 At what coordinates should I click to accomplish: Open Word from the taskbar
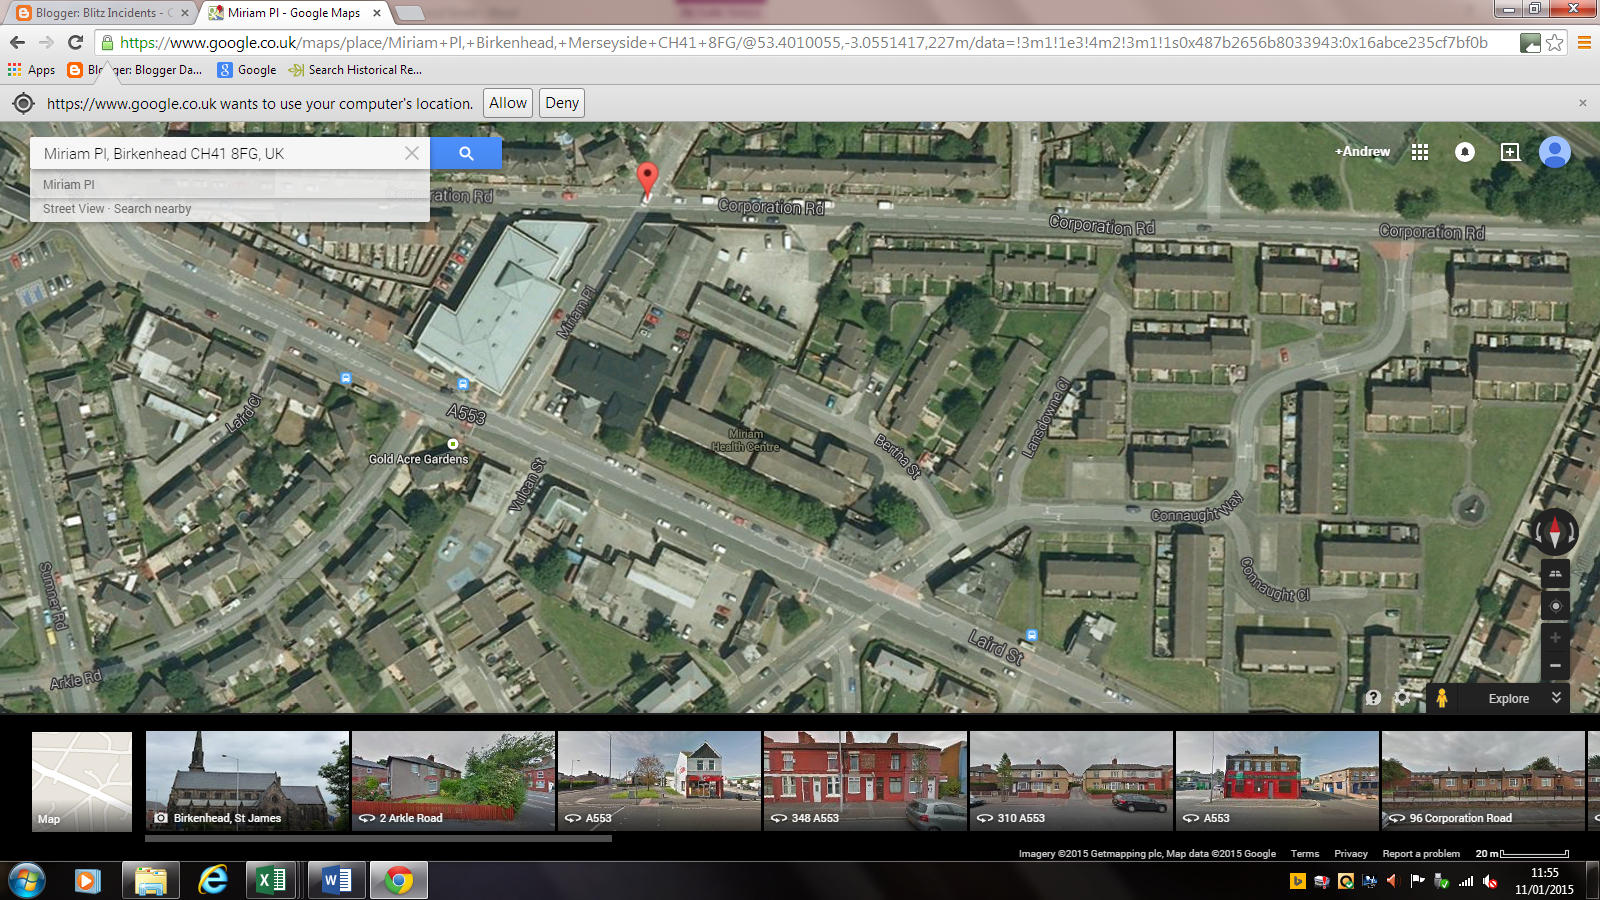[x=336, y=880]
